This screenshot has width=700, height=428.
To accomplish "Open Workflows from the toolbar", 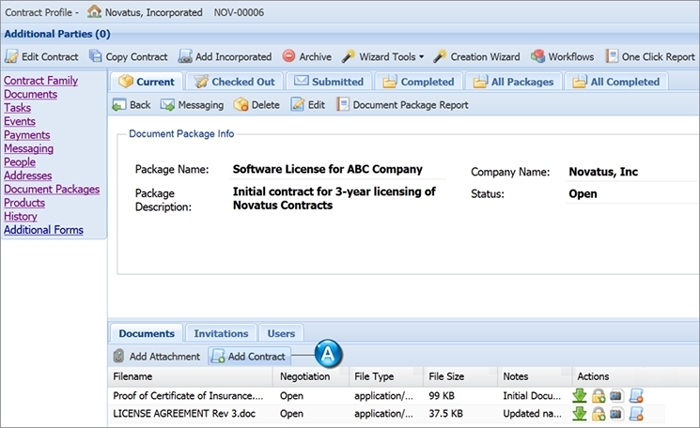I will point(562,57).
